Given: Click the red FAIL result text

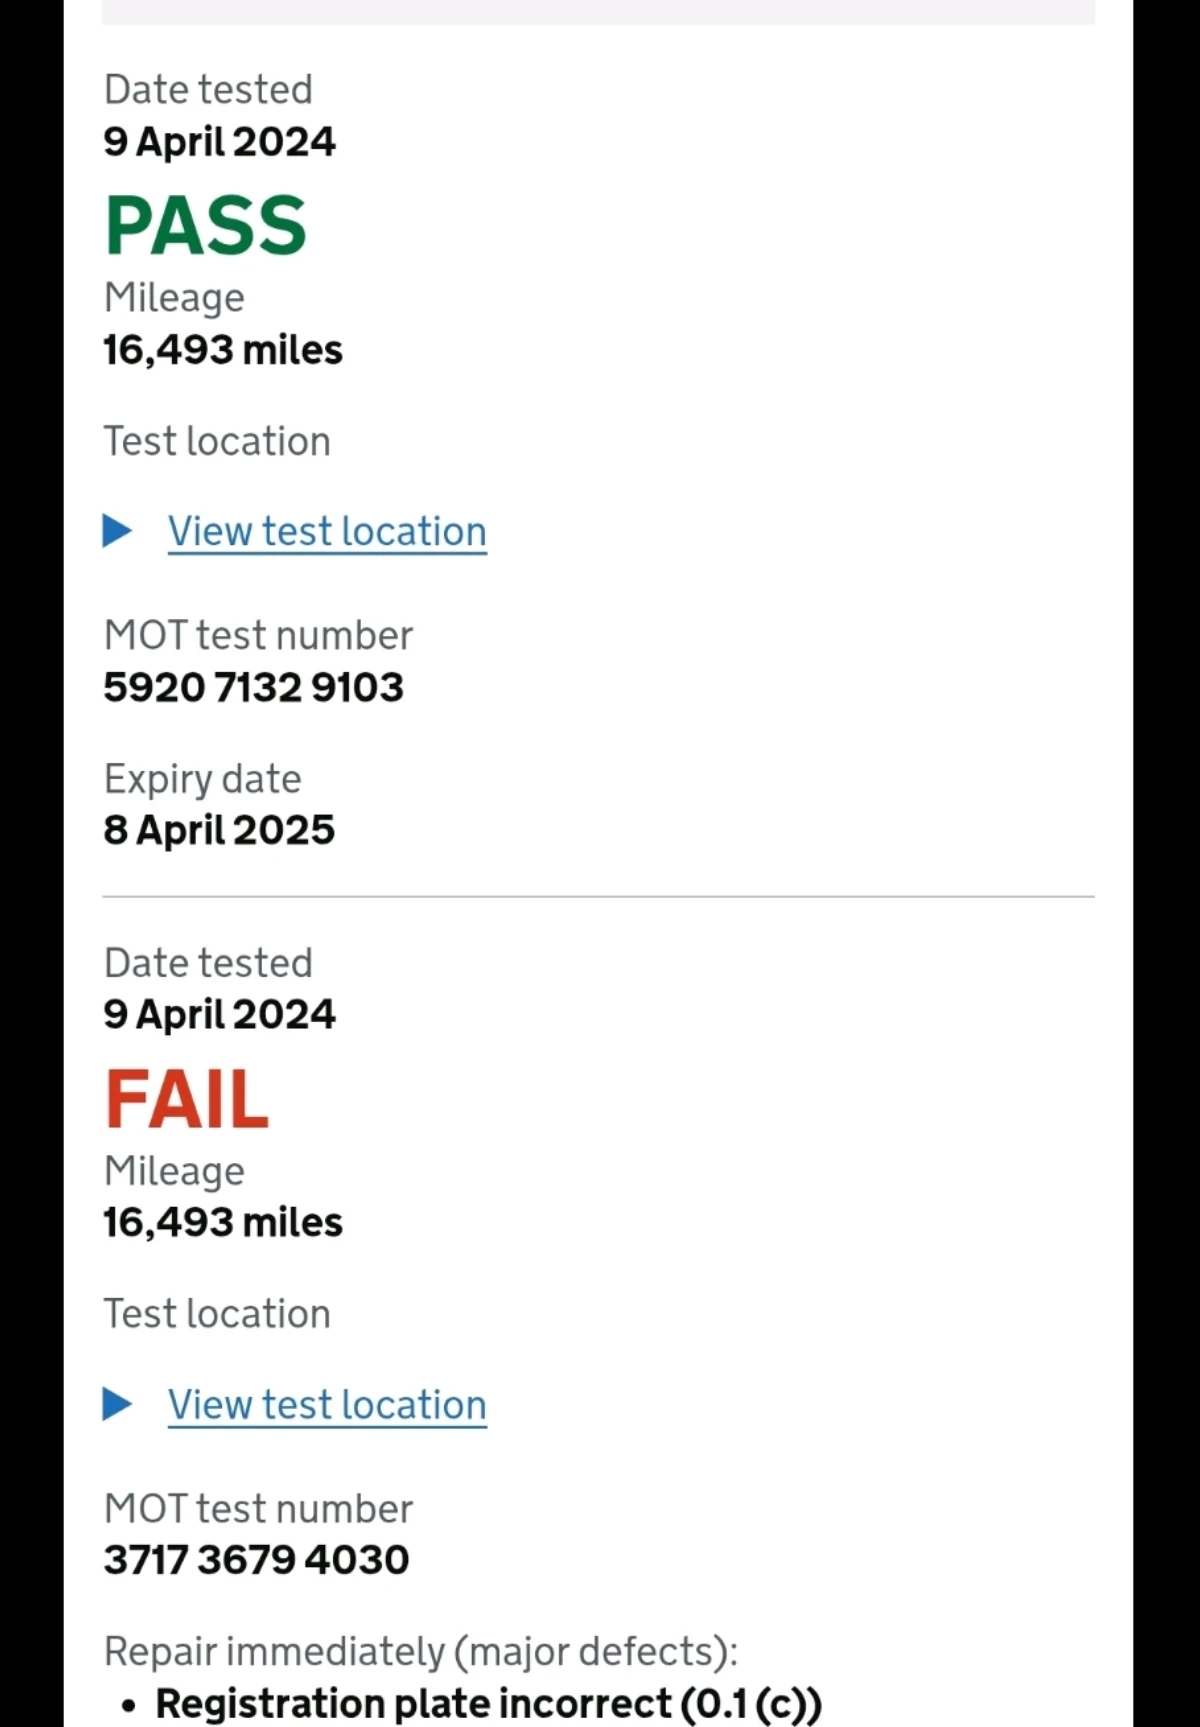Looking at the screenshot, I should tap(187, 1099).
